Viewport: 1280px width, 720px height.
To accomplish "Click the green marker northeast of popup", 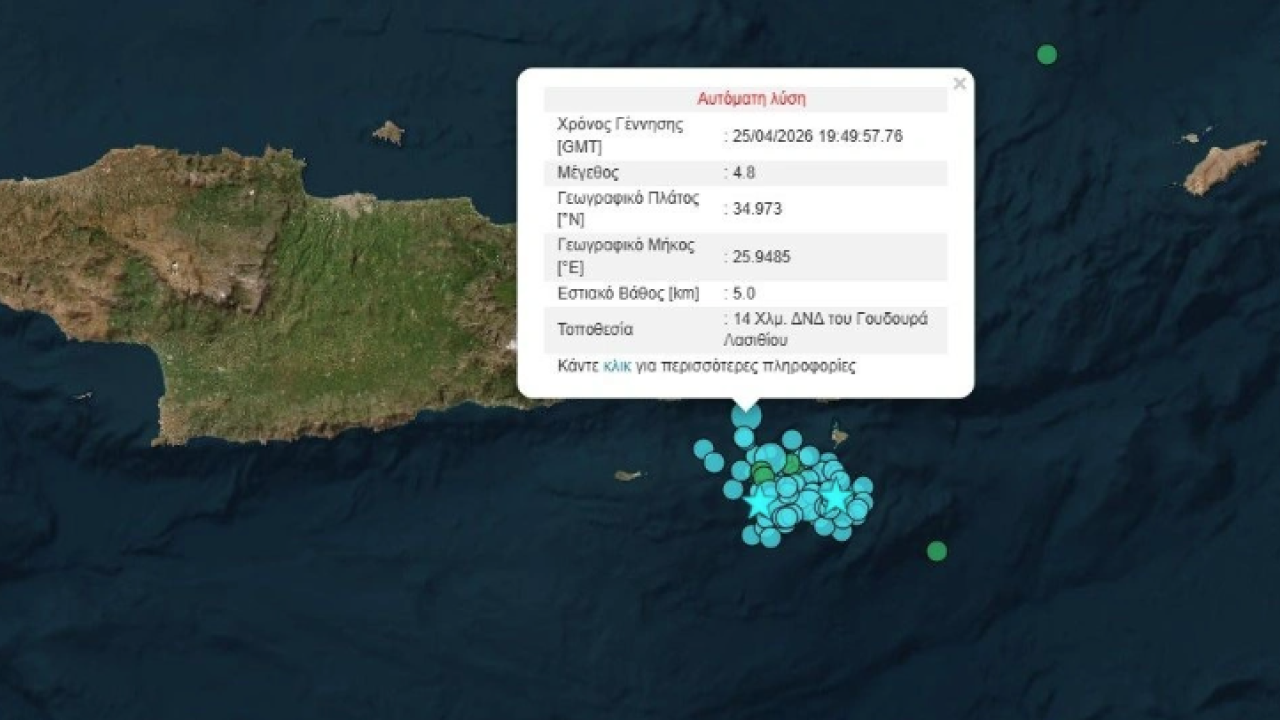I will [1046, 55].
